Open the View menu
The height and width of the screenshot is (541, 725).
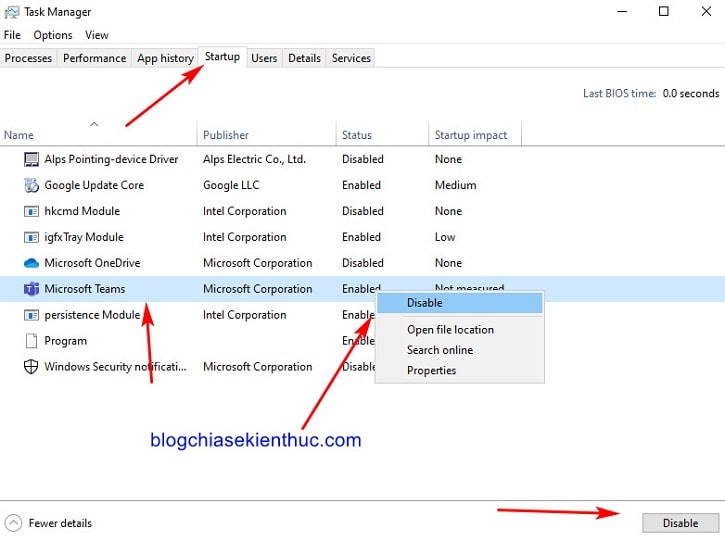[x=97, y=35]
